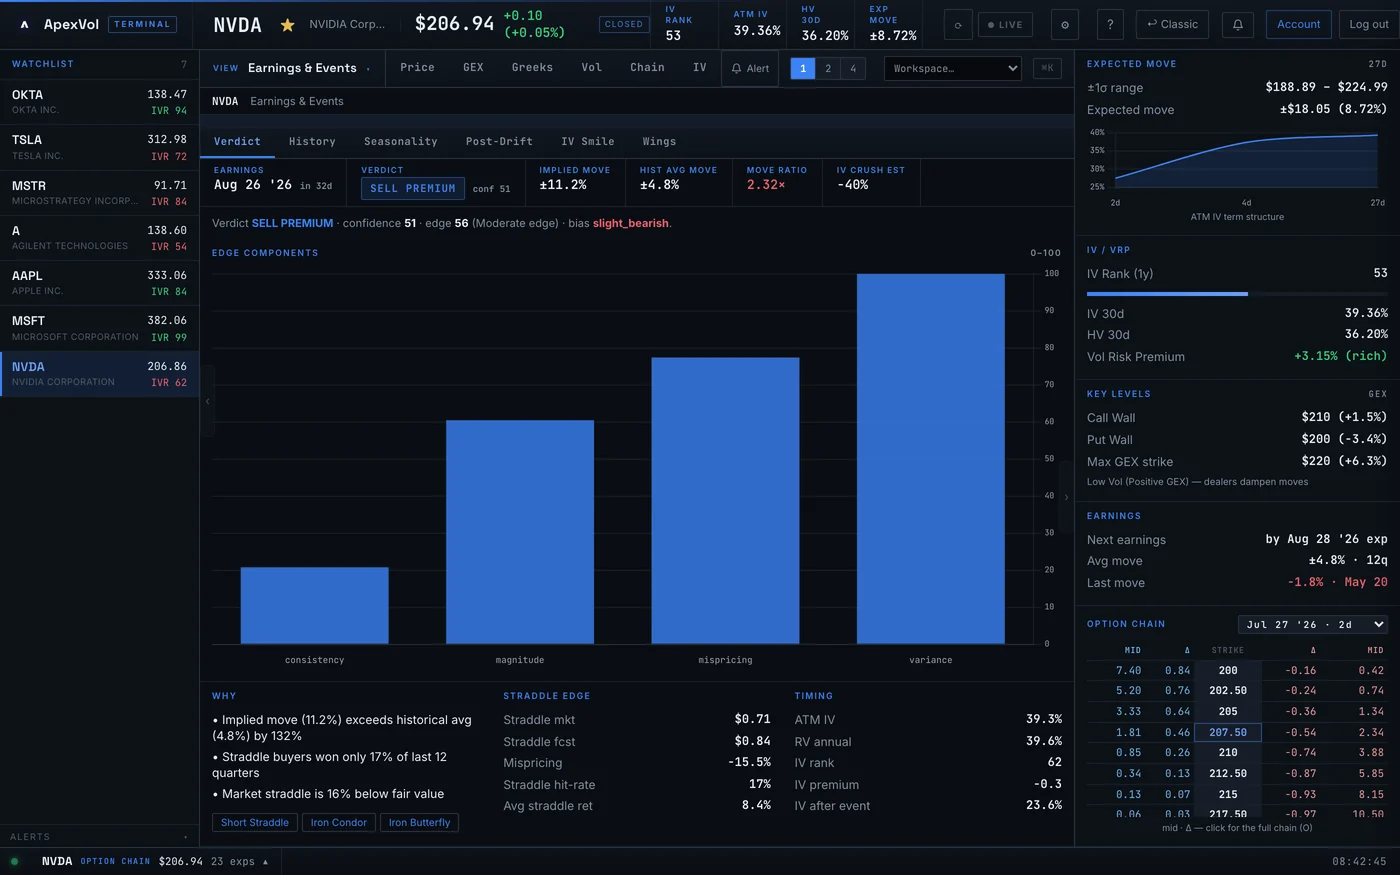
Task: Click the Put Wall $200 level
Action: point(1237,439)
